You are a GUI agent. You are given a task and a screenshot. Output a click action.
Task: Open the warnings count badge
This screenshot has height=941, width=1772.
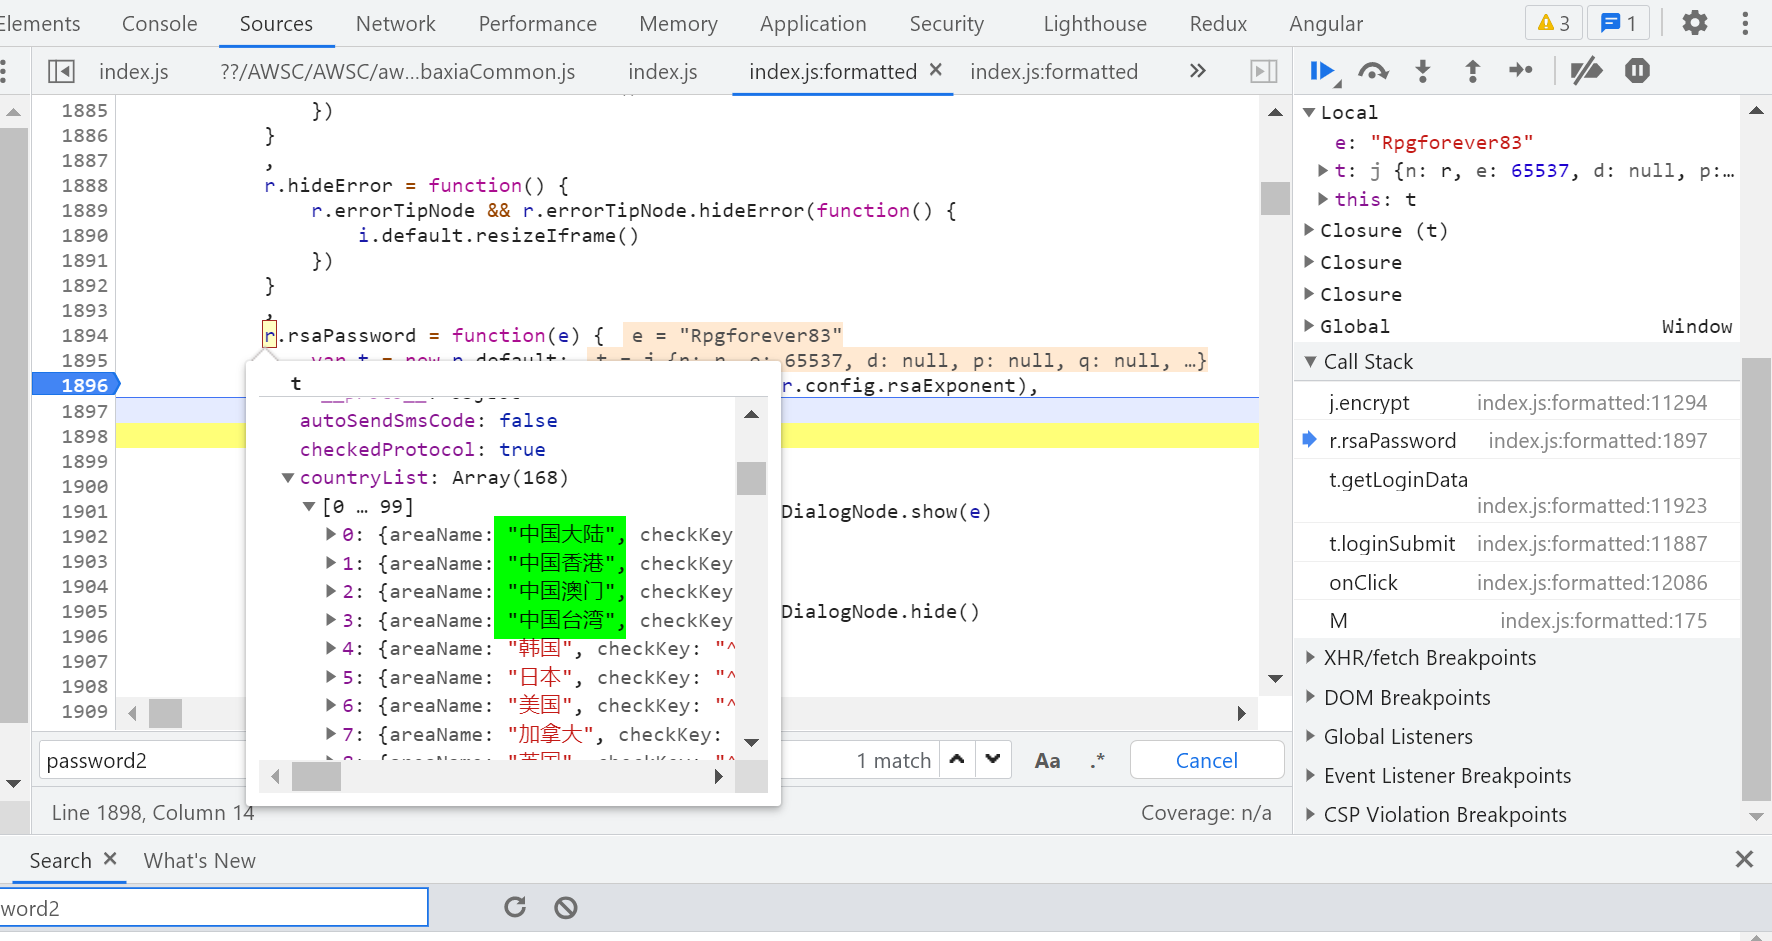click(1554, 23)
